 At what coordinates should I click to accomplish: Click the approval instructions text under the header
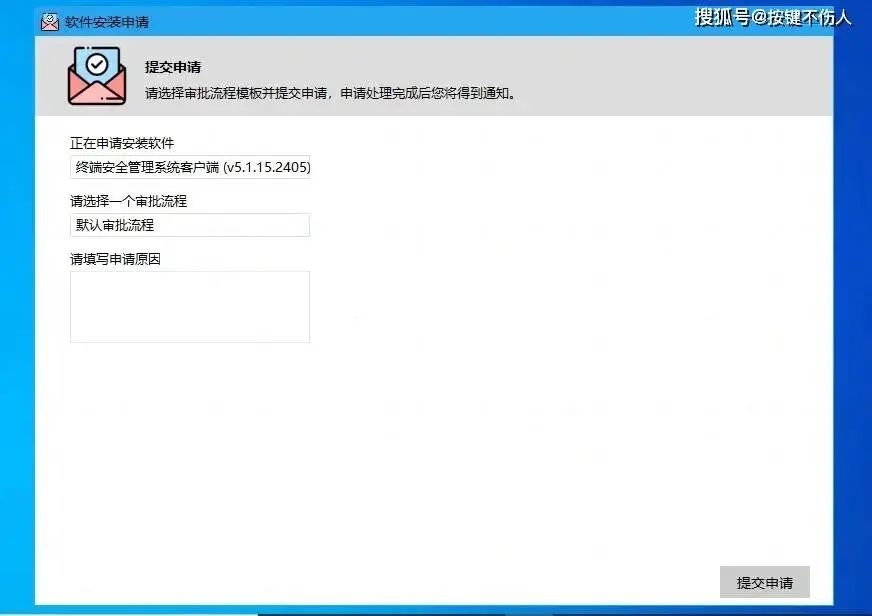coord(330,92)
